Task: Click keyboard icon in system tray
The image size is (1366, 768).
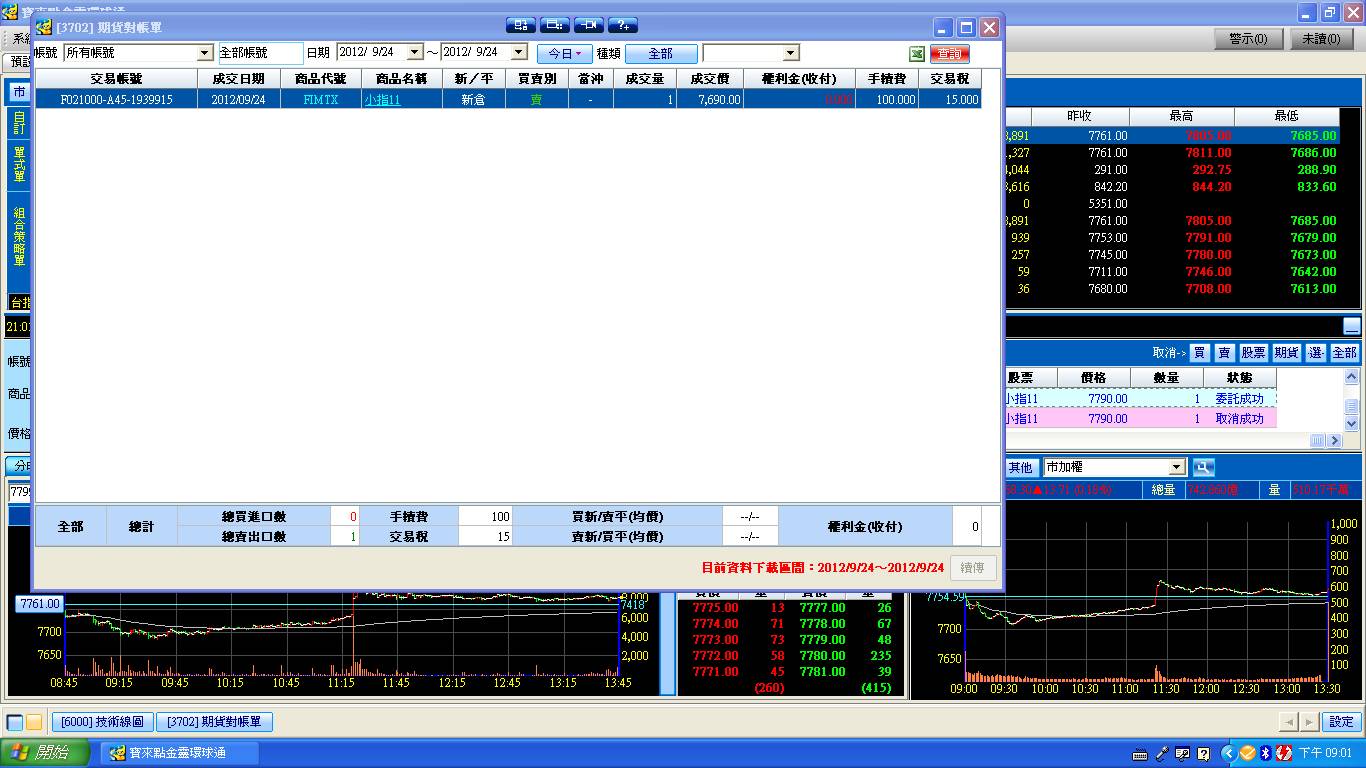Action: (1140, 754)
